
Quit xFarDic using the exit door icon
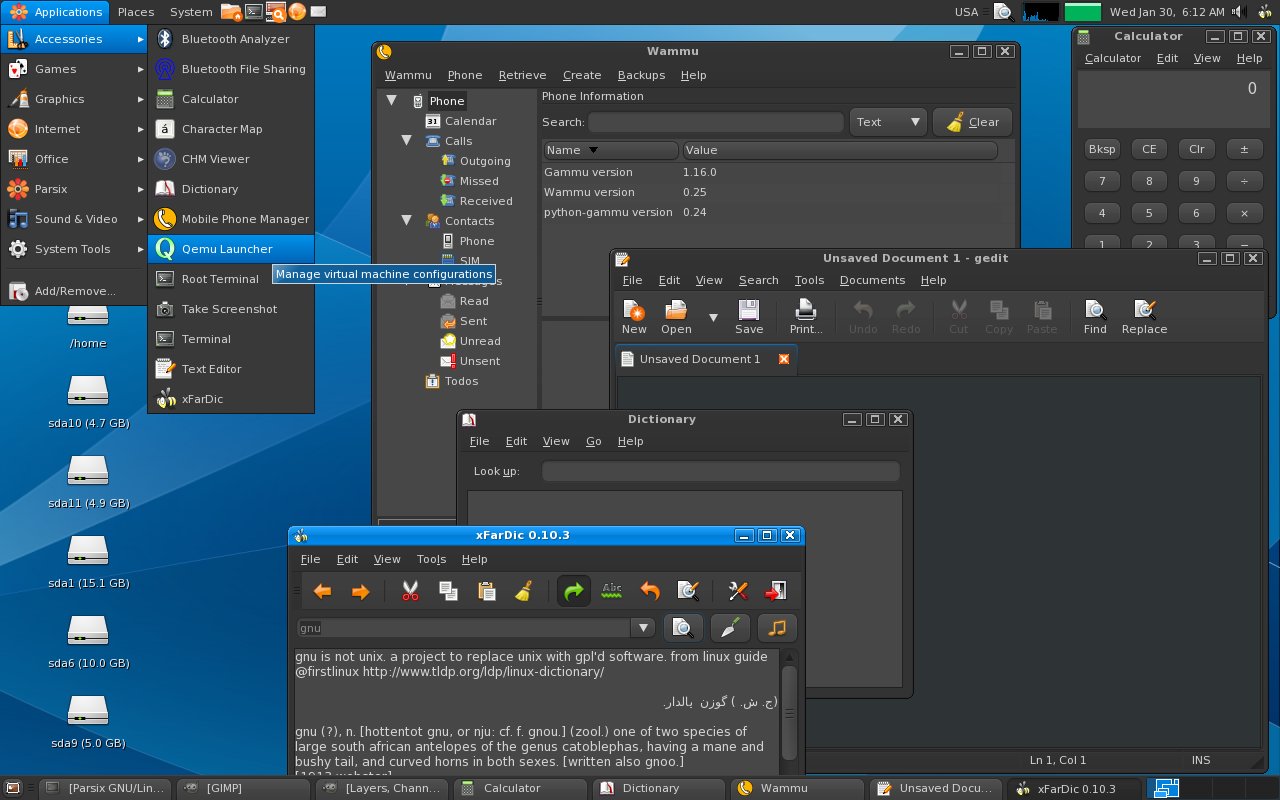pyautogui.click(x=776, y=592)
